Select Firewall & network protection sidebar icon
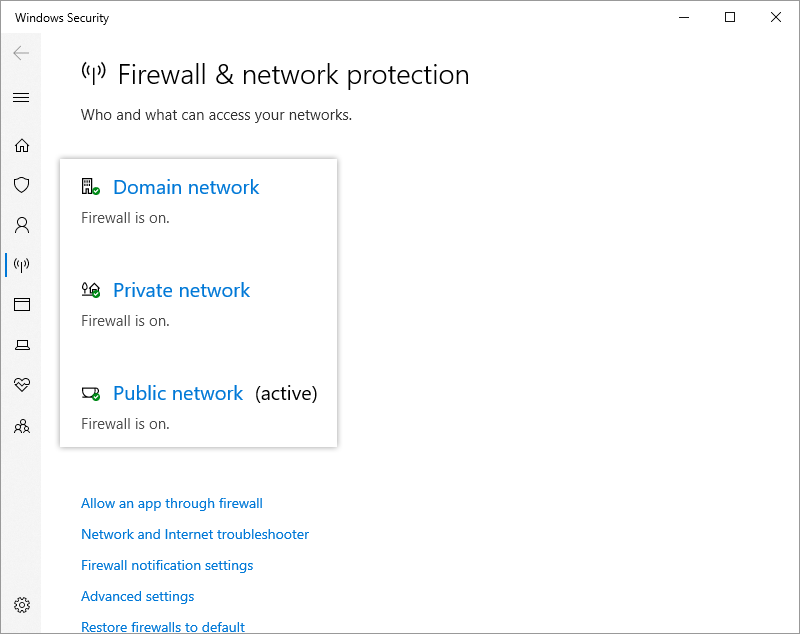This screenshot has height=634, width=800. (21, 265)
